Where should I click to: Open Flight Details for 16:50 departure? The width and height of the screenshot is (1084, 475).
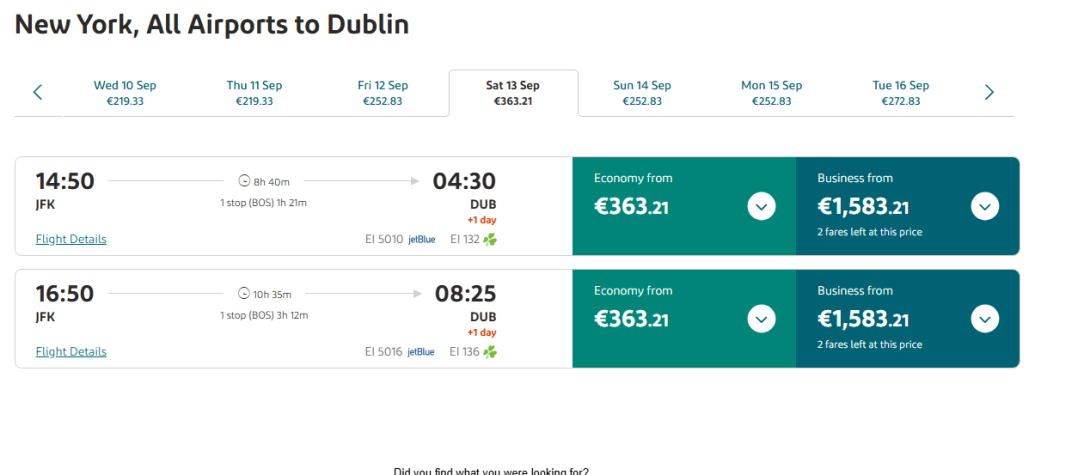(71, 352)
